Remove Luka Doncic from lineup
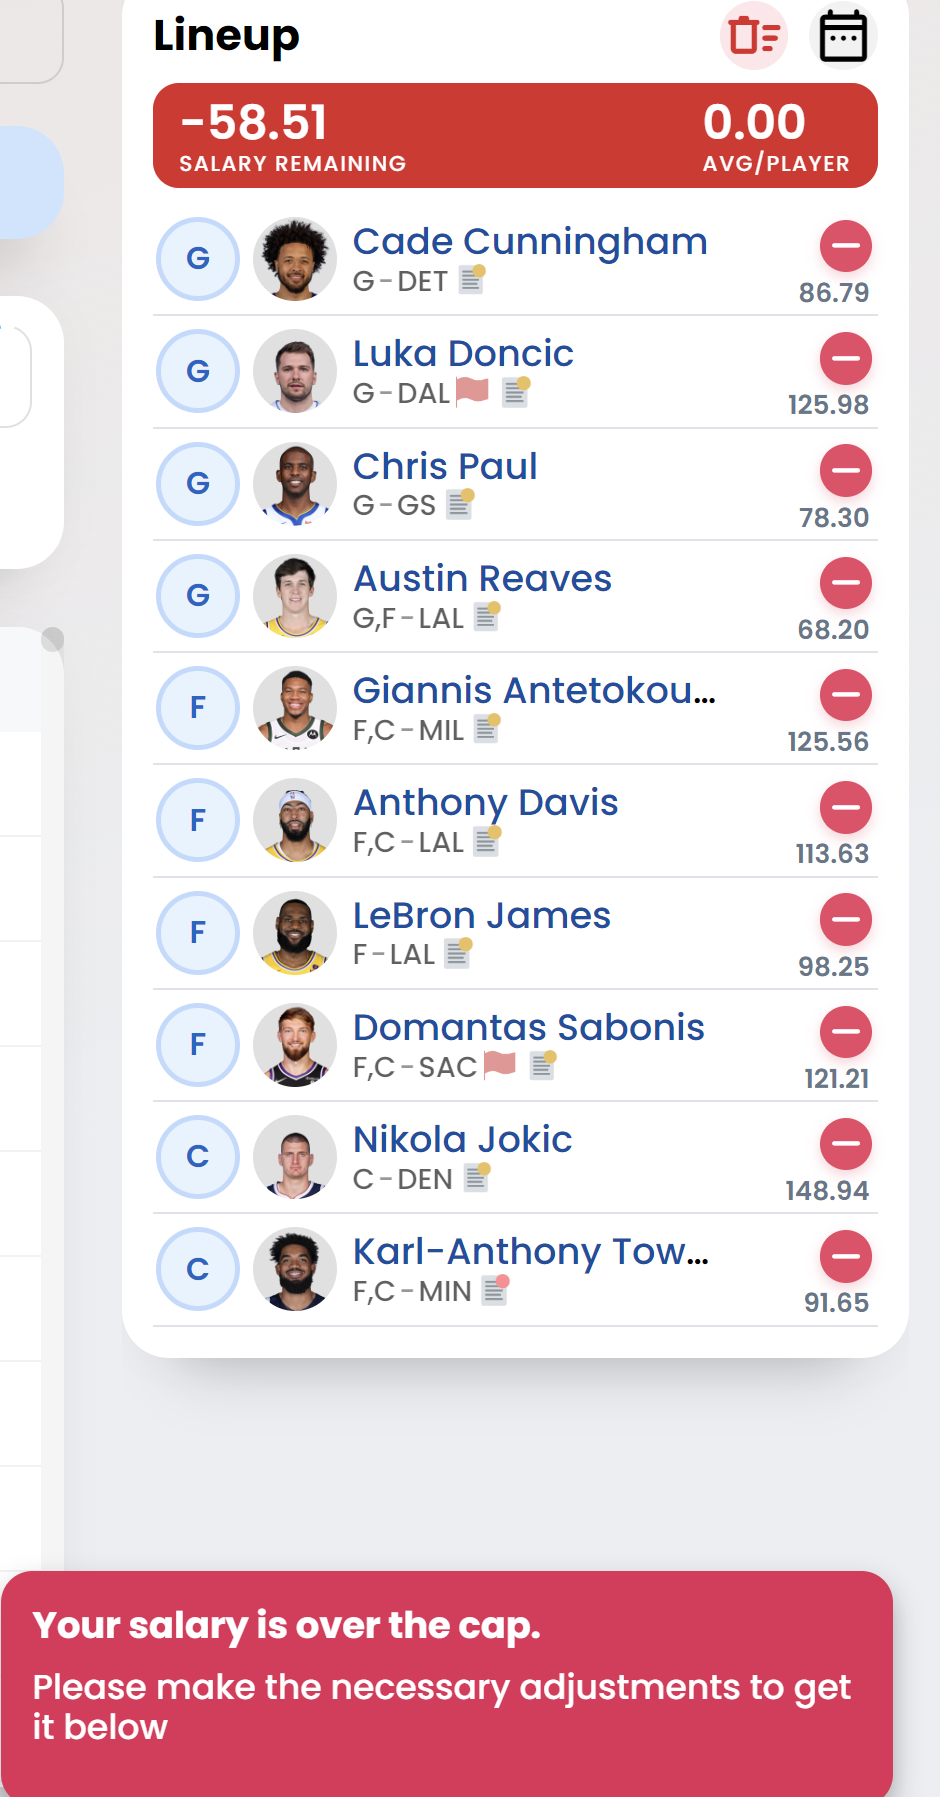This screenshot has height=1797, width=940. 846,358
